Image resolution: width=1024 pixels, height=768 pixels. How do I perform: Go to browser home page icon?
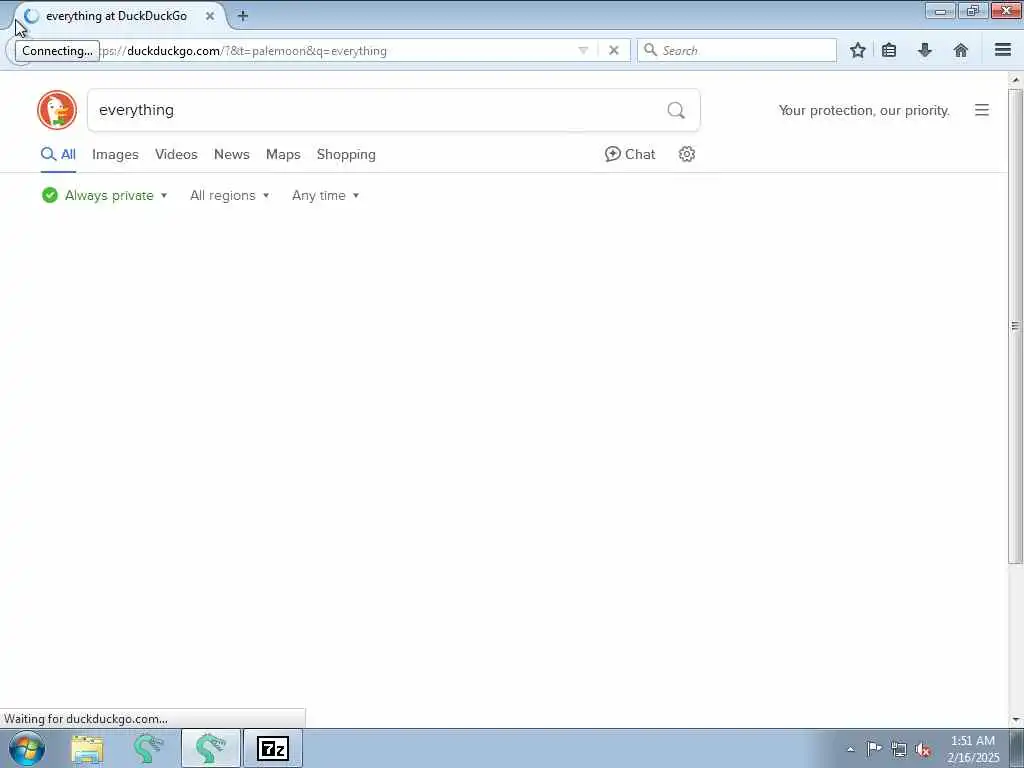click(x=961, y=50)
